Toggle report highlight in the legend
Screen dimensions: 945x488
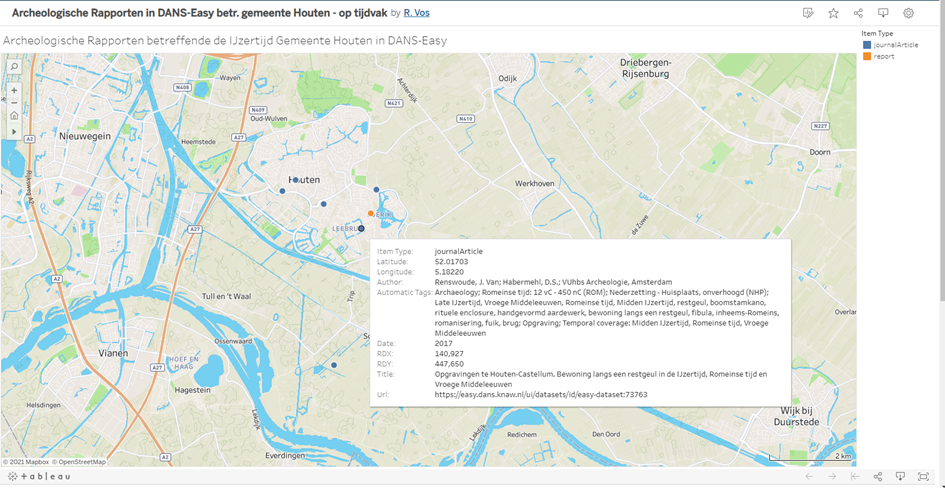pyautogui.click(x=884, y=57)
